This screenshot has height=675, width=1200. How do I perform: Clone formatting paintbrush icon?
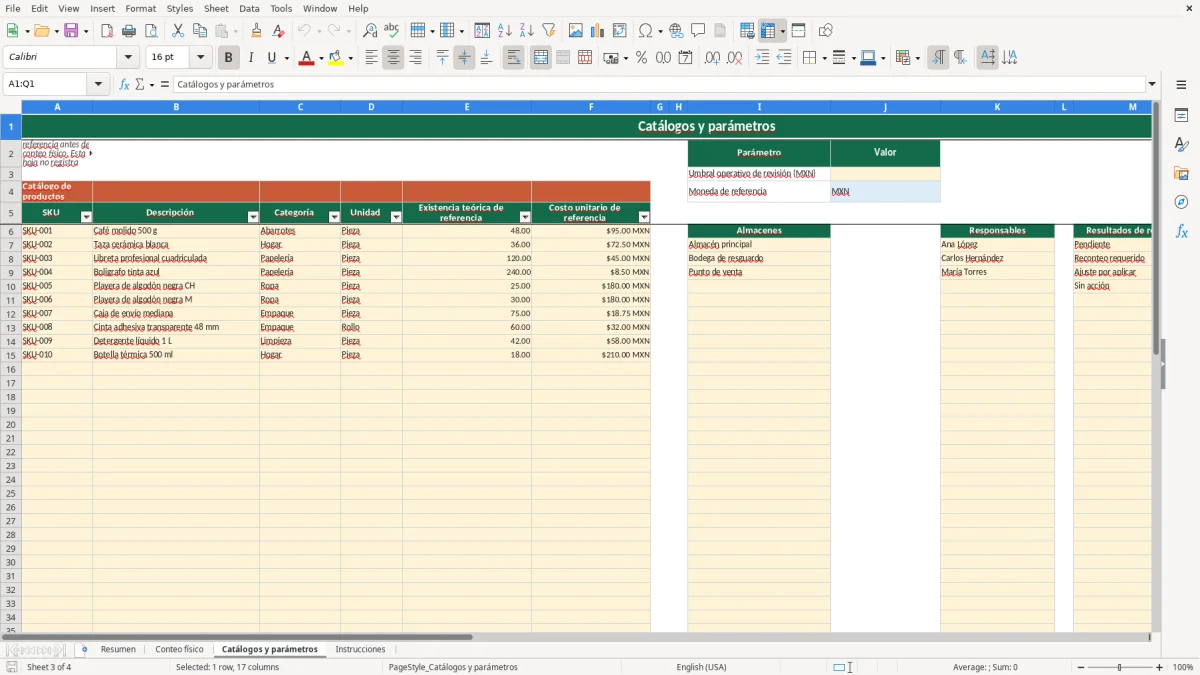coord(257,31)
